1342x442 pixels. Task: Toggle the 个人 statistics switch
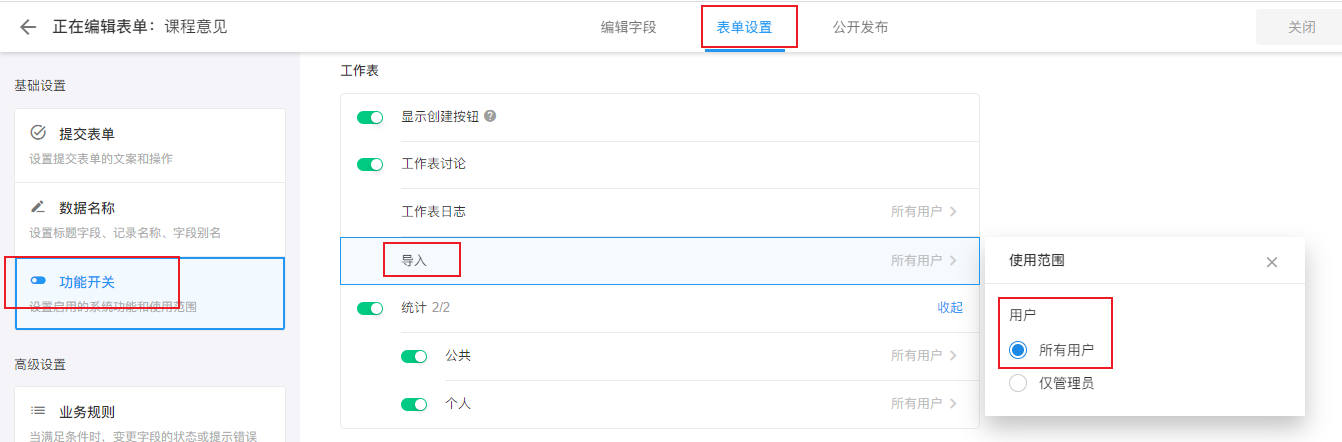[x=414, y=404]
